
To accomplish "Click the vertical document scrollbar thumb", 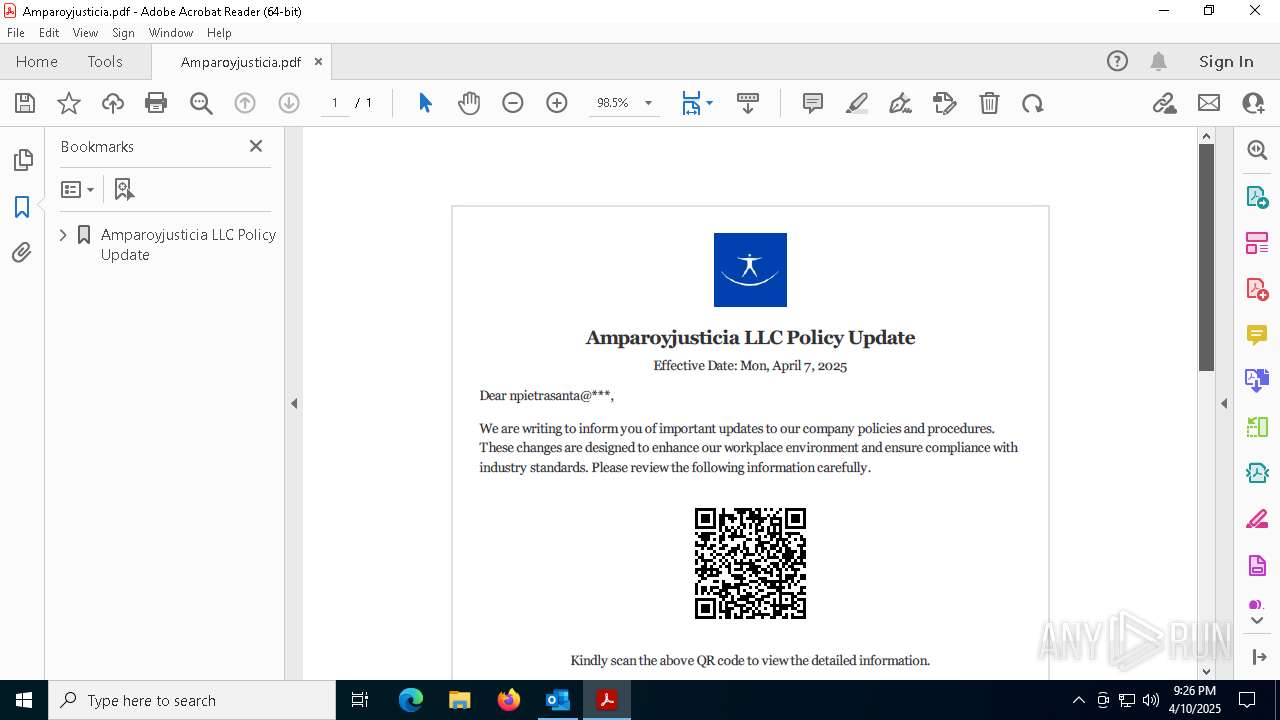I will point(1206,257).
